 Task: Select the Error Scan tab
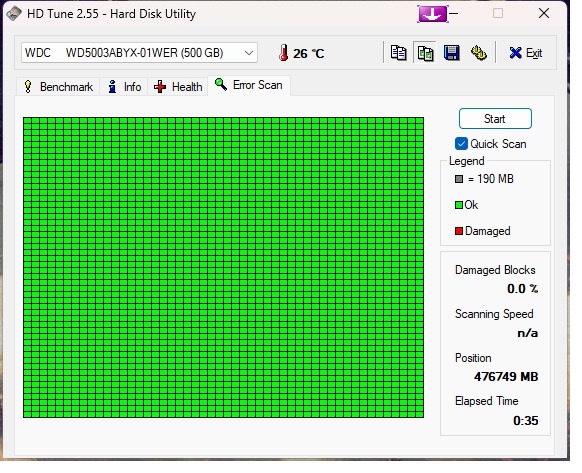tap(249, 85)
